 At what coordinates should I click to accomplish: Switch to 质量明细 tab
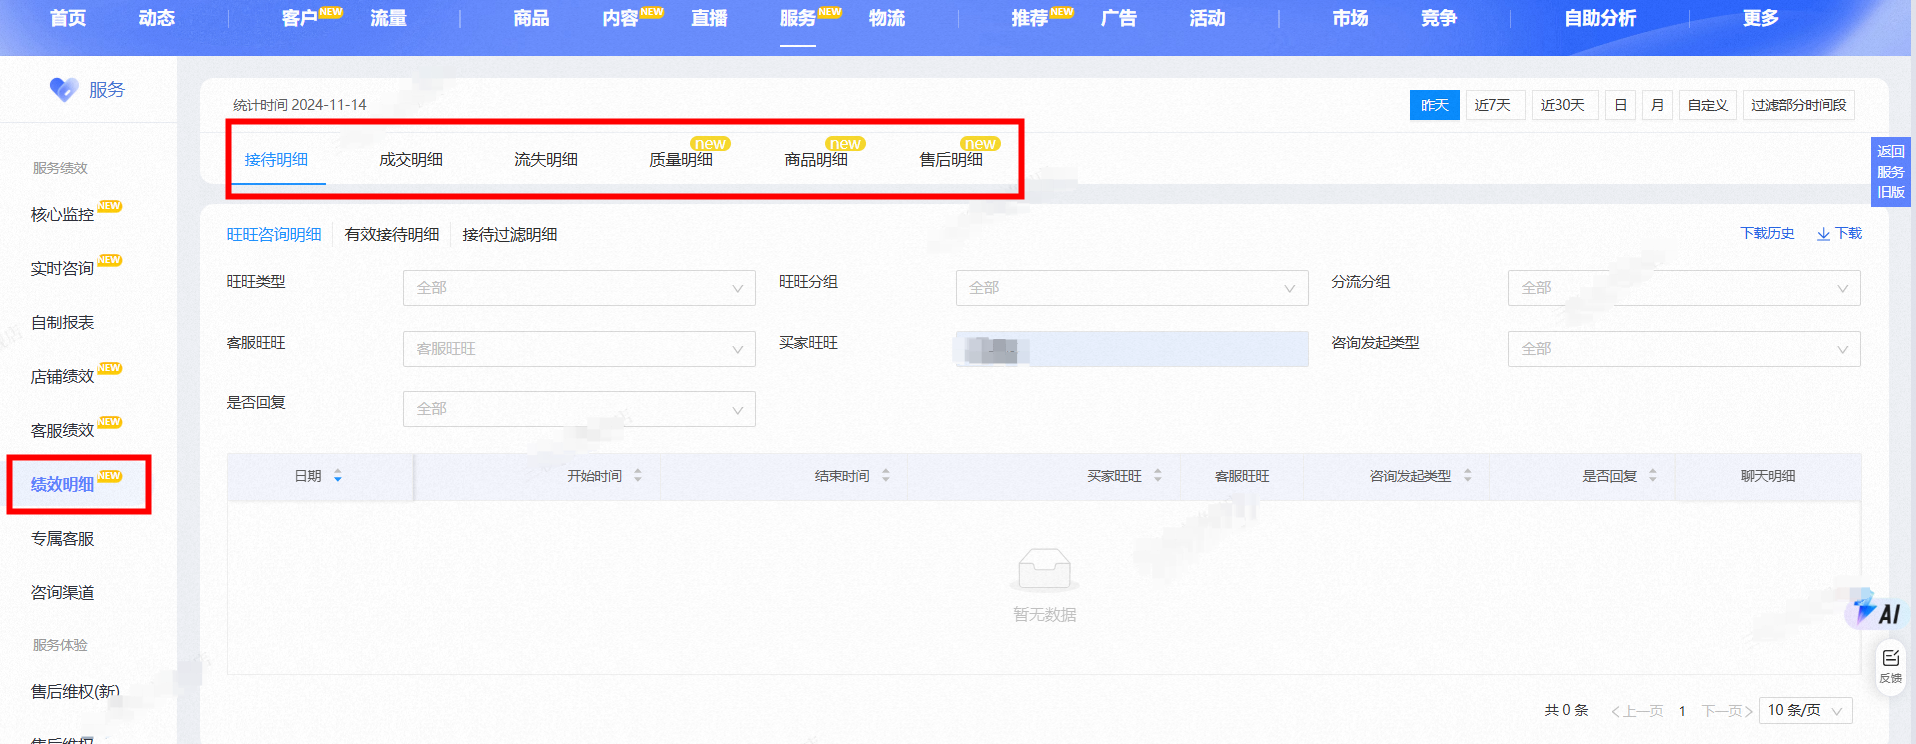point(681,160)
